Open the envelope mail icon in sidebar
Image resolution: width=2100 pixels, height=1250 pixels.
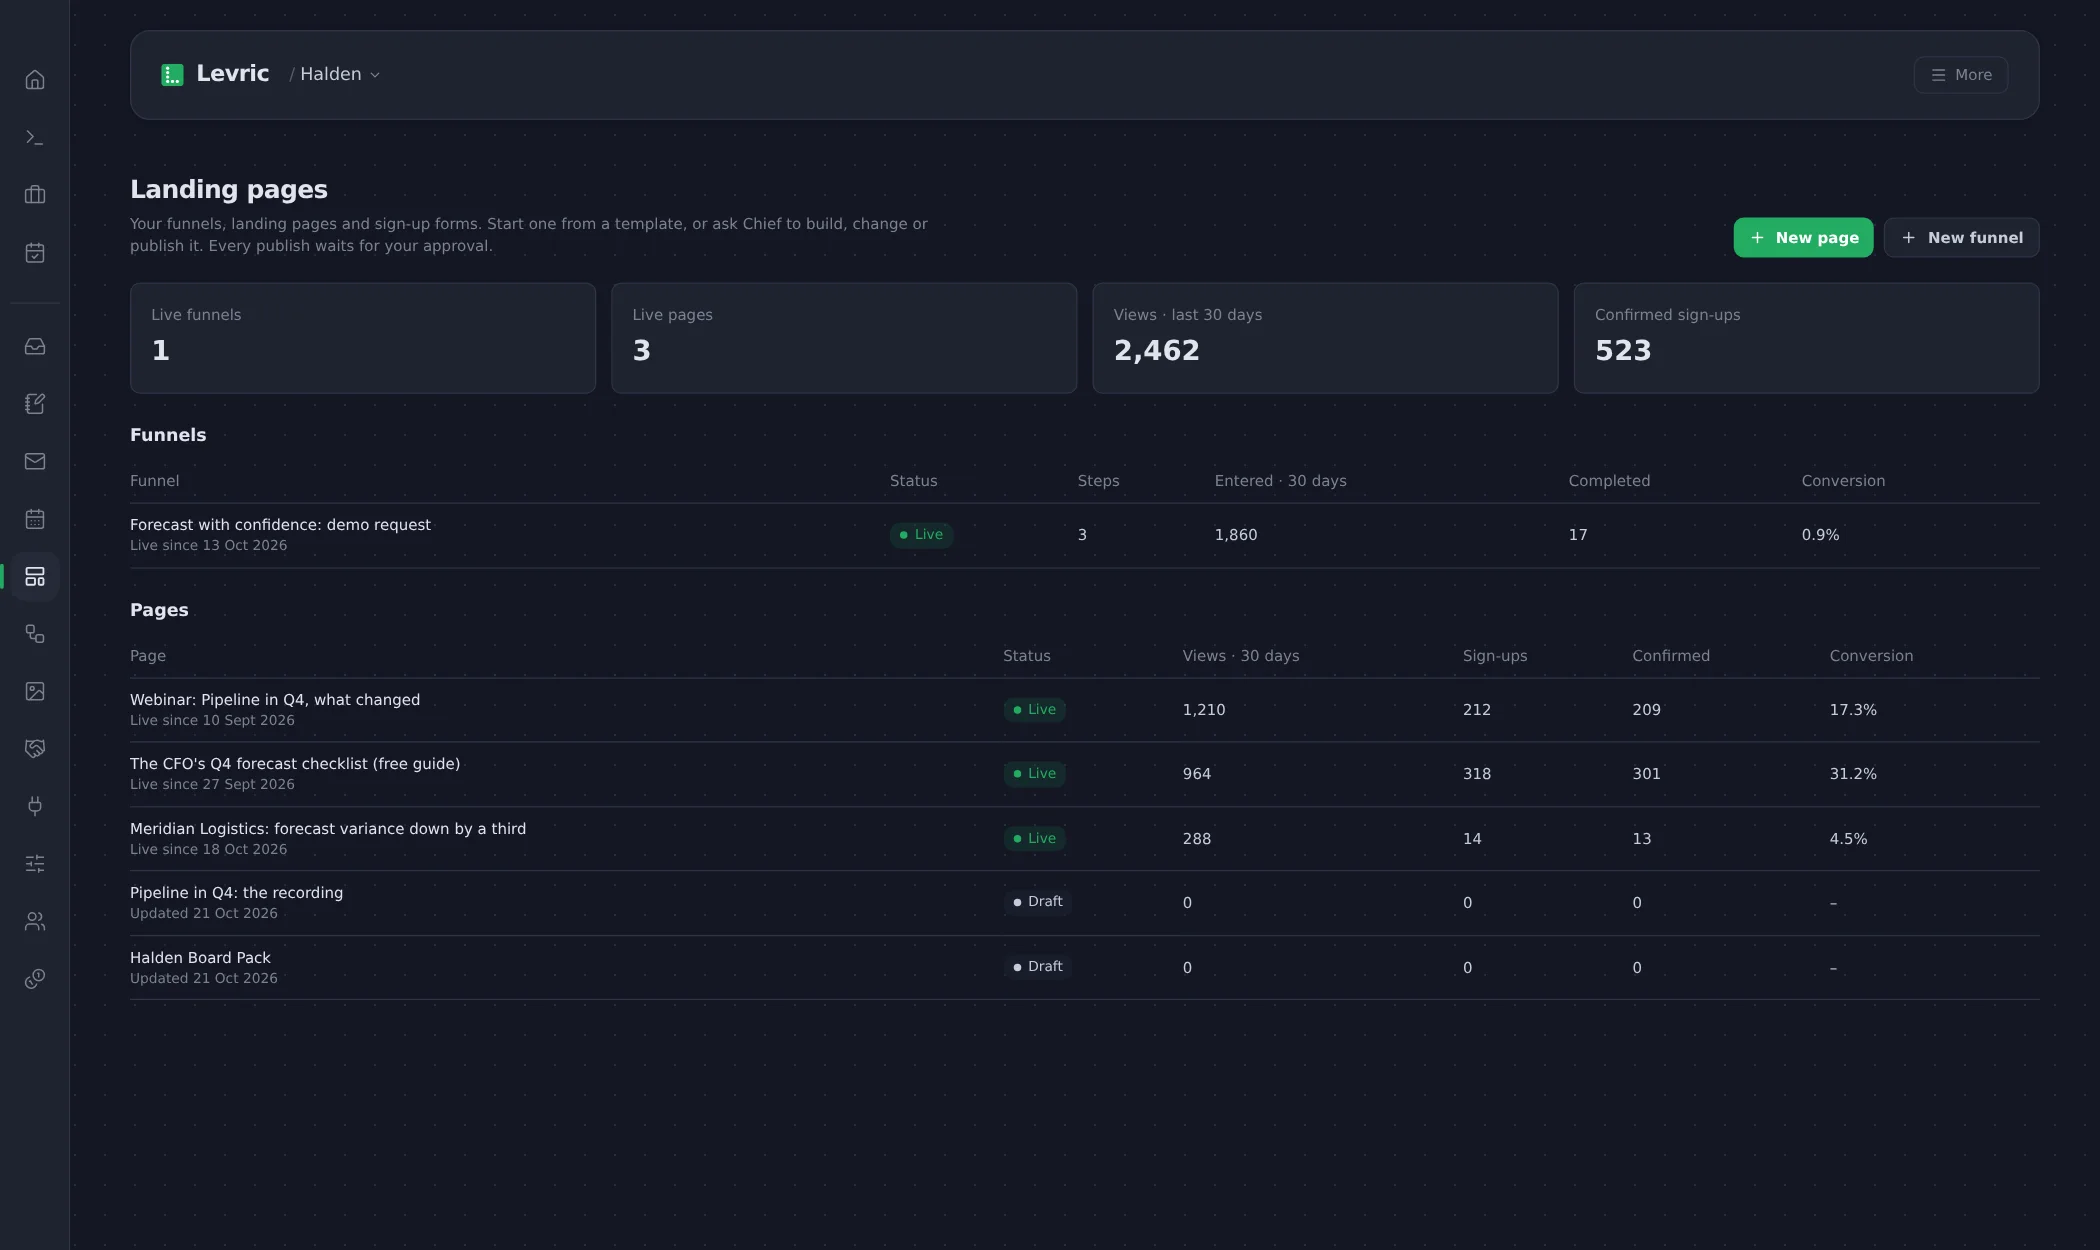(35, 461)
